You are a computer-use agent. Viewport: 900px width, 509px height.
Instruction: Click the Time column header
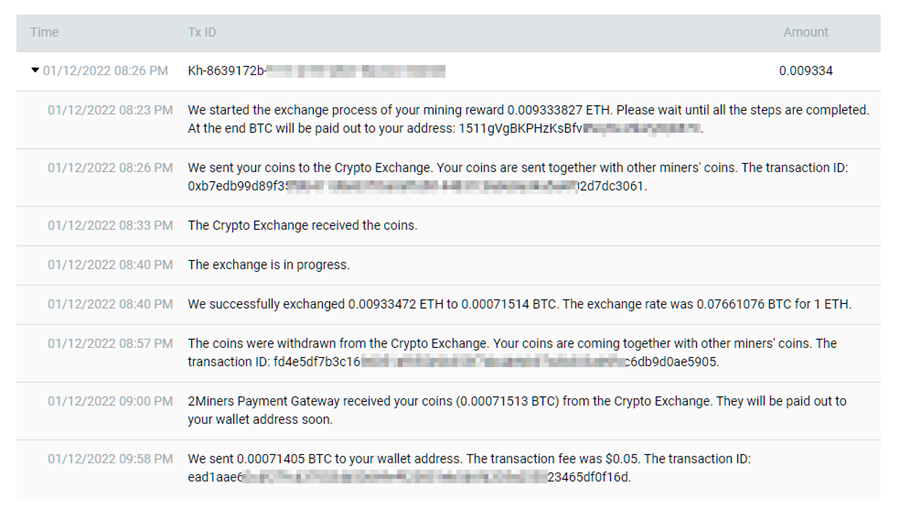(45, 33)
